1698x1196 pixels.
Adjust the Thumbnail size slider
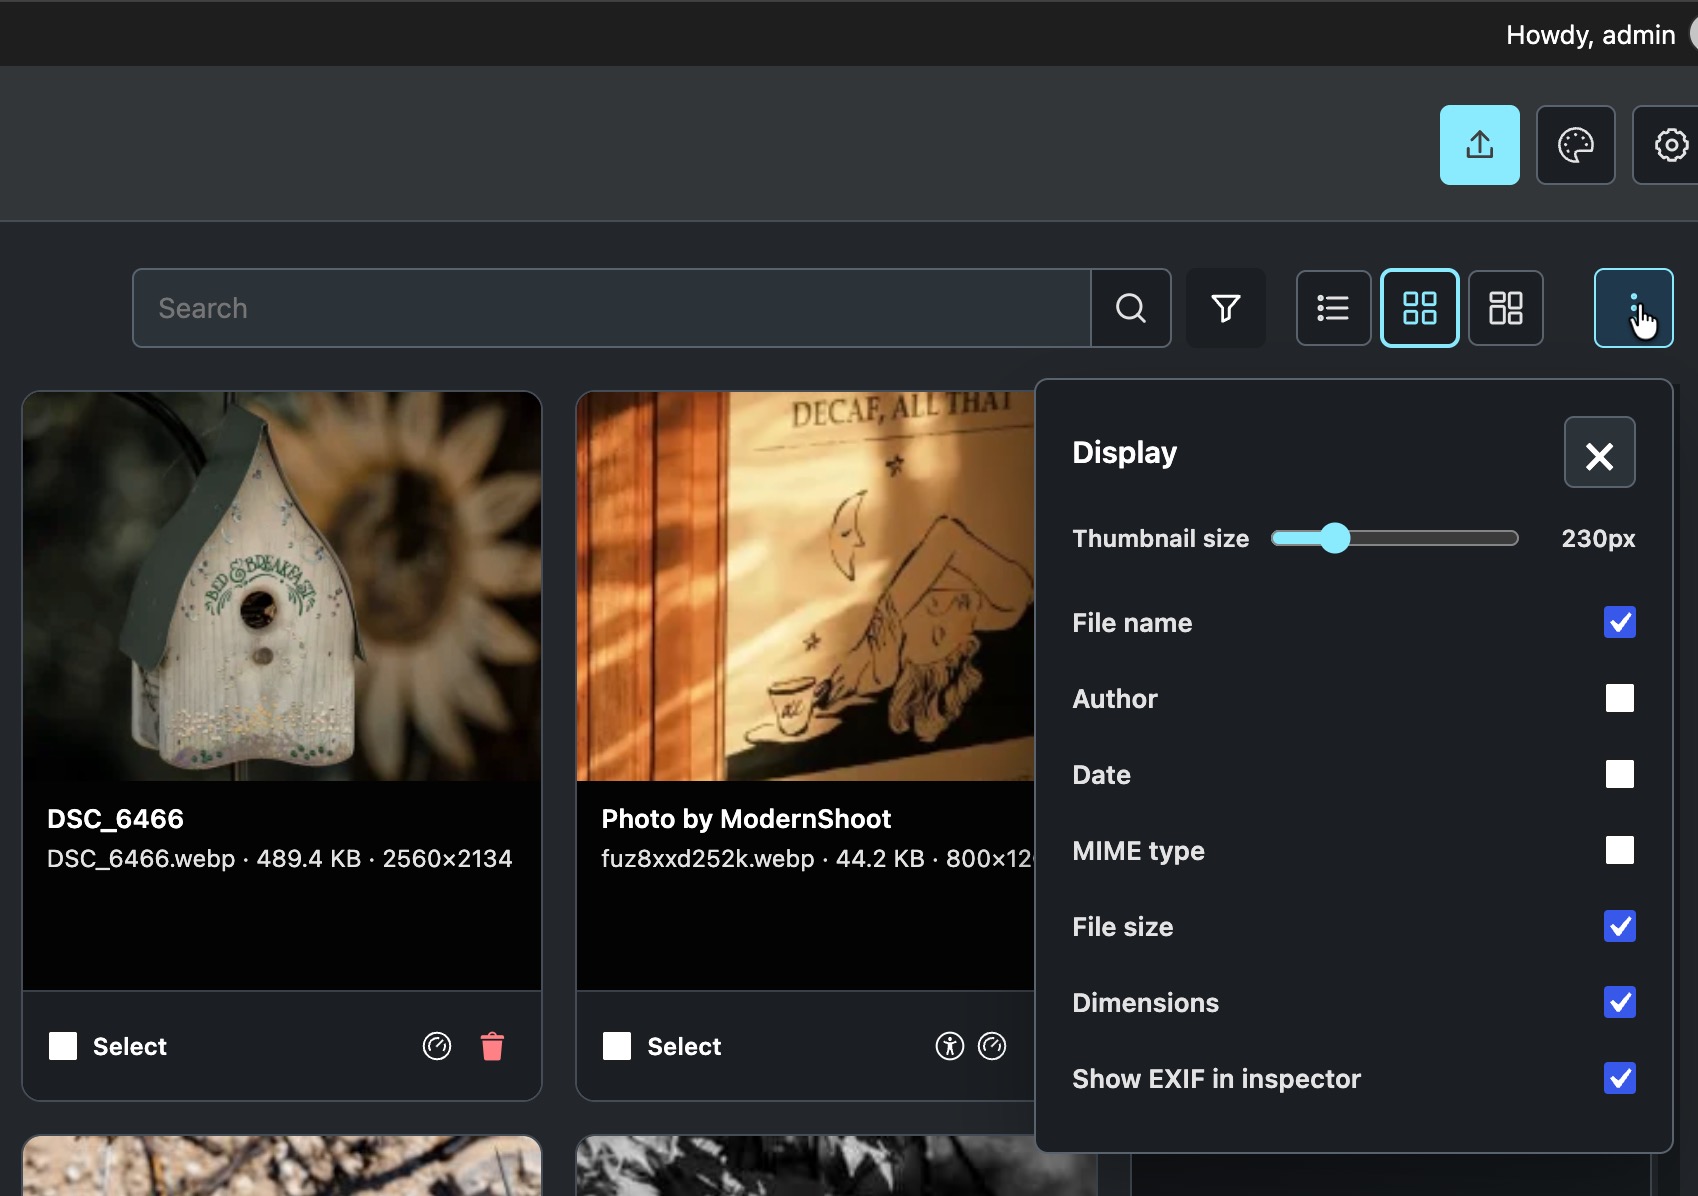point(1394,538)
